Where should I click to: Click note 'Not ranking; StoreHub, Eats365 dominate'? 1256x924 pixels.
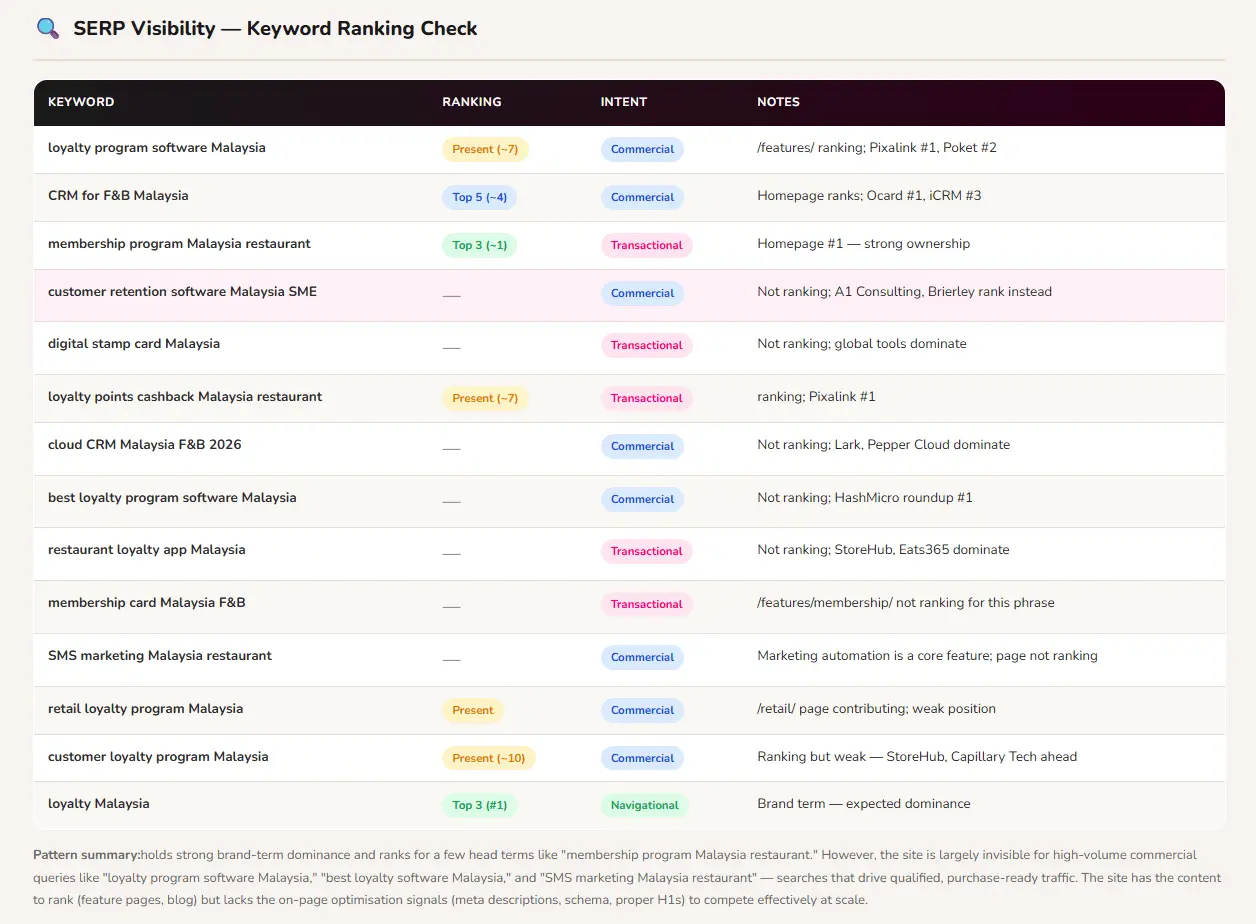tap(883, 550)
